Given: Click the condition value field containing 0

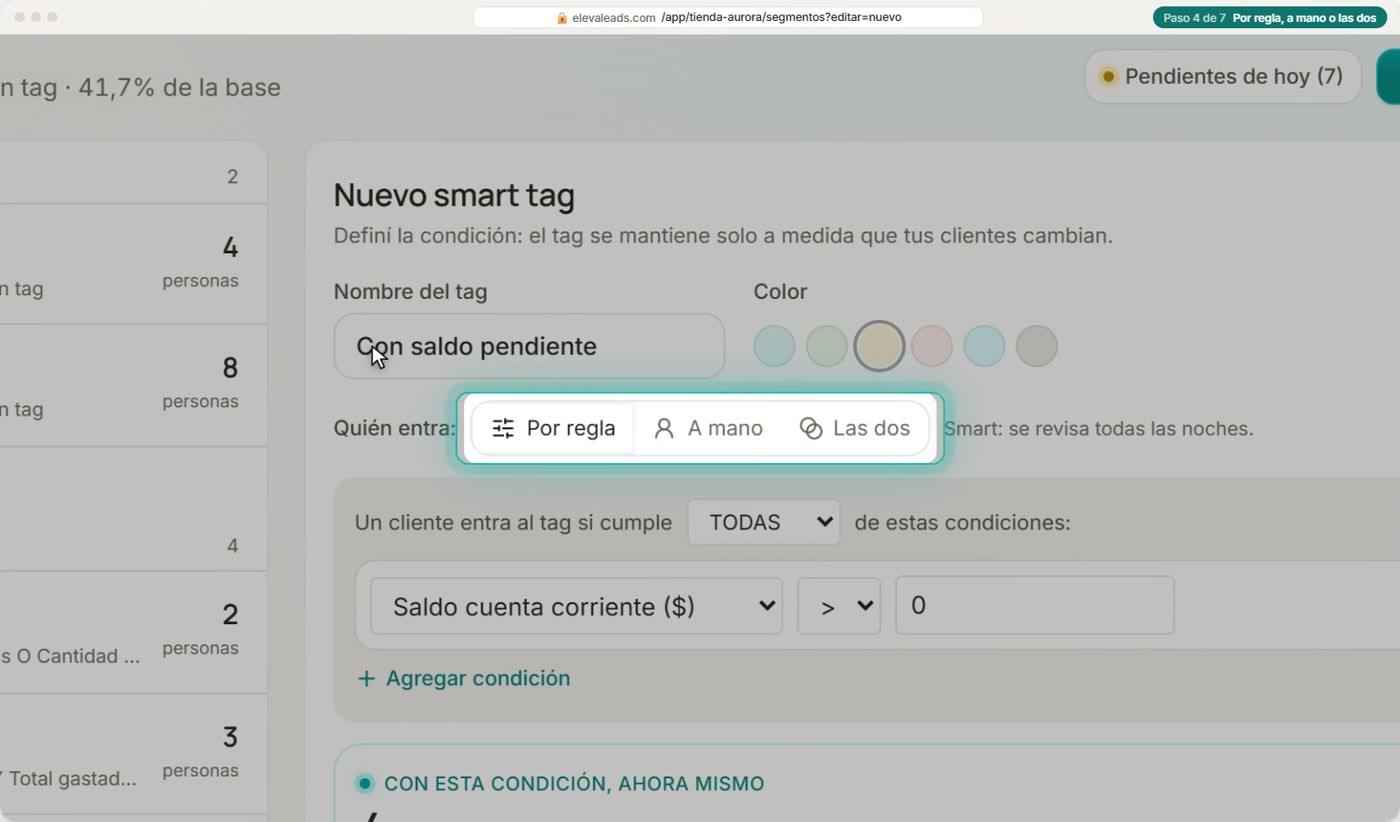Looking at the screenshot, I should [x=1035, y=606].
